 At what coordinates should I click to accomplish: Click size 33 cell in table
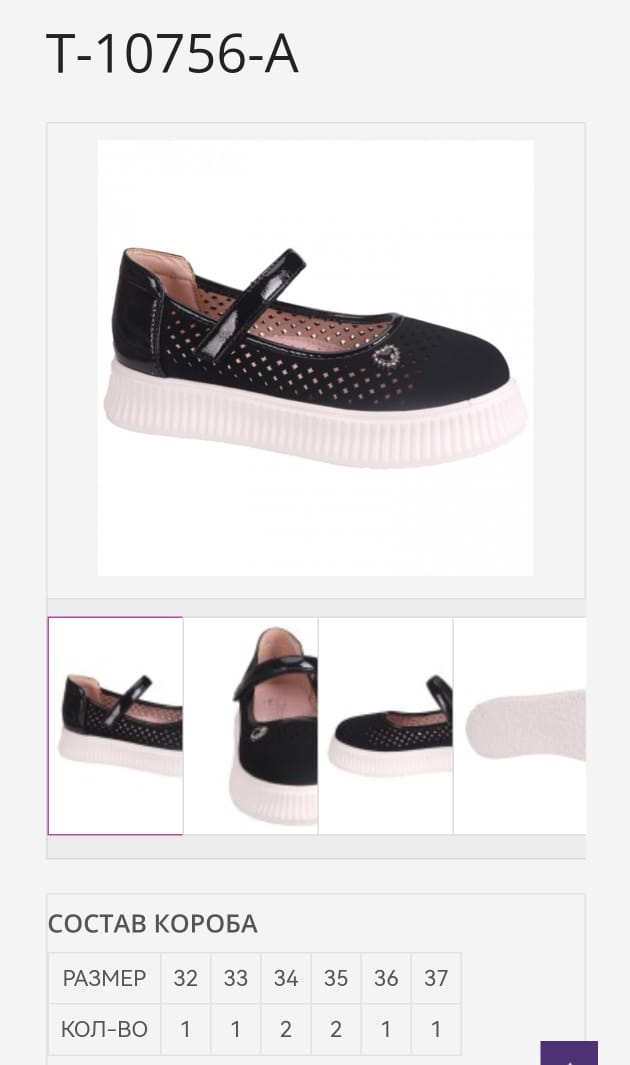pos(236,978)
